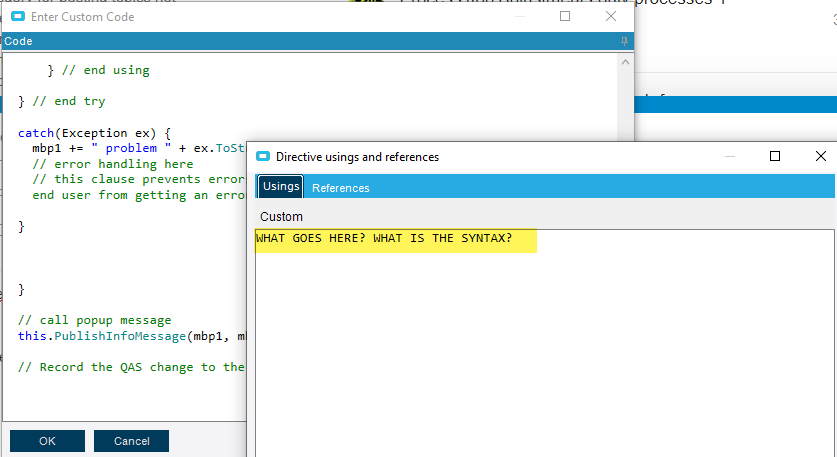The height and width of the screenshot is (457, 837).
Task: Click the 'Custom' label in Usings tab
Action: (281, 216)
